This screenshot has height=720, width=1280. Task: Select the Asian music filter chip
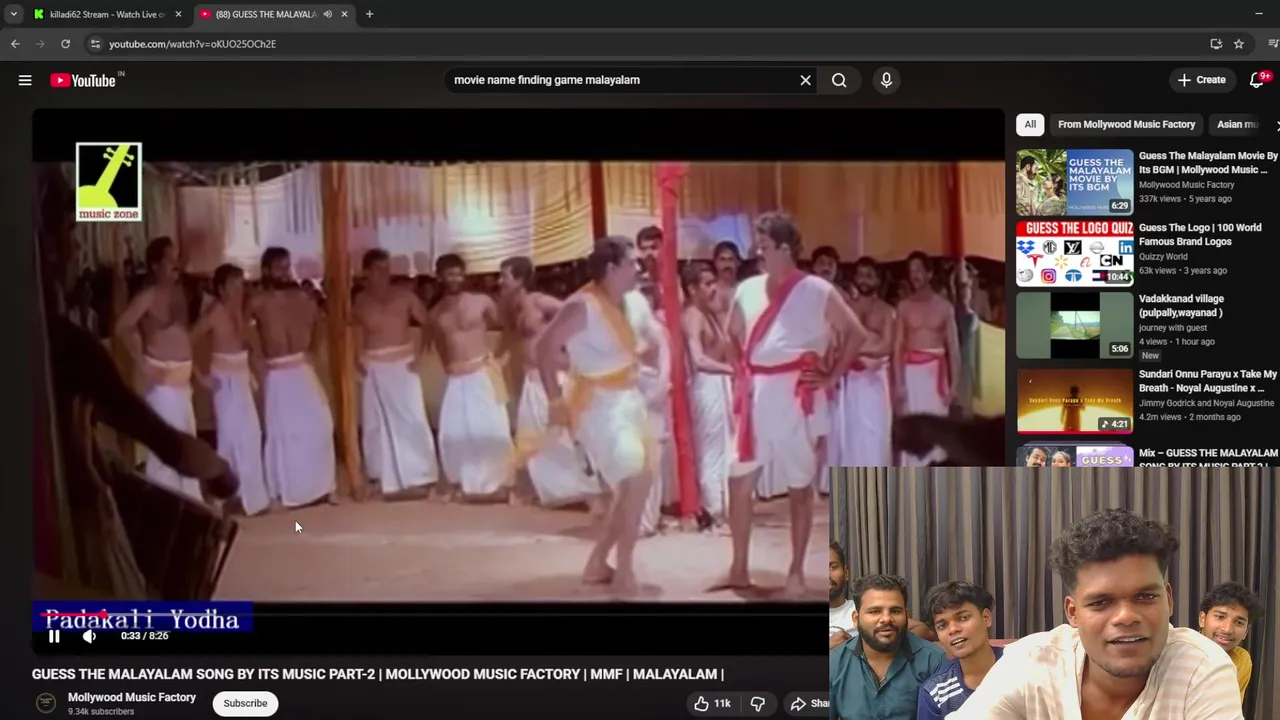tap(1238, 124)
